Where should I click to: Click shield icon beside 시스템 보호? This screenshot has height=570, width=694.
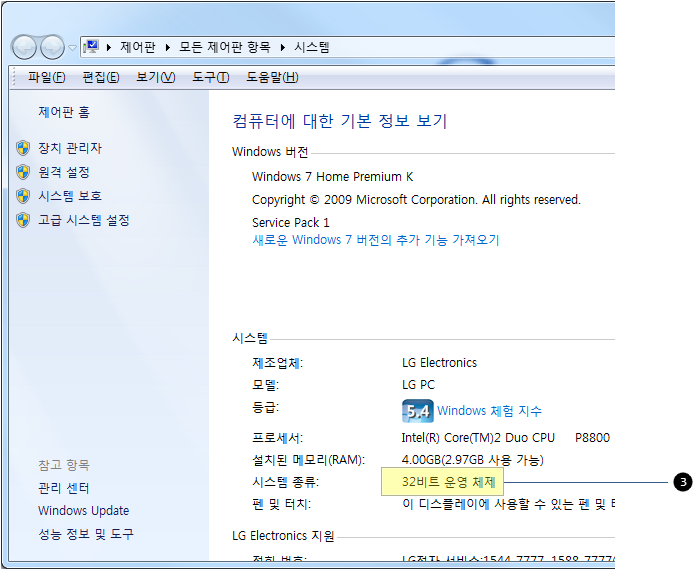point(23,196)
